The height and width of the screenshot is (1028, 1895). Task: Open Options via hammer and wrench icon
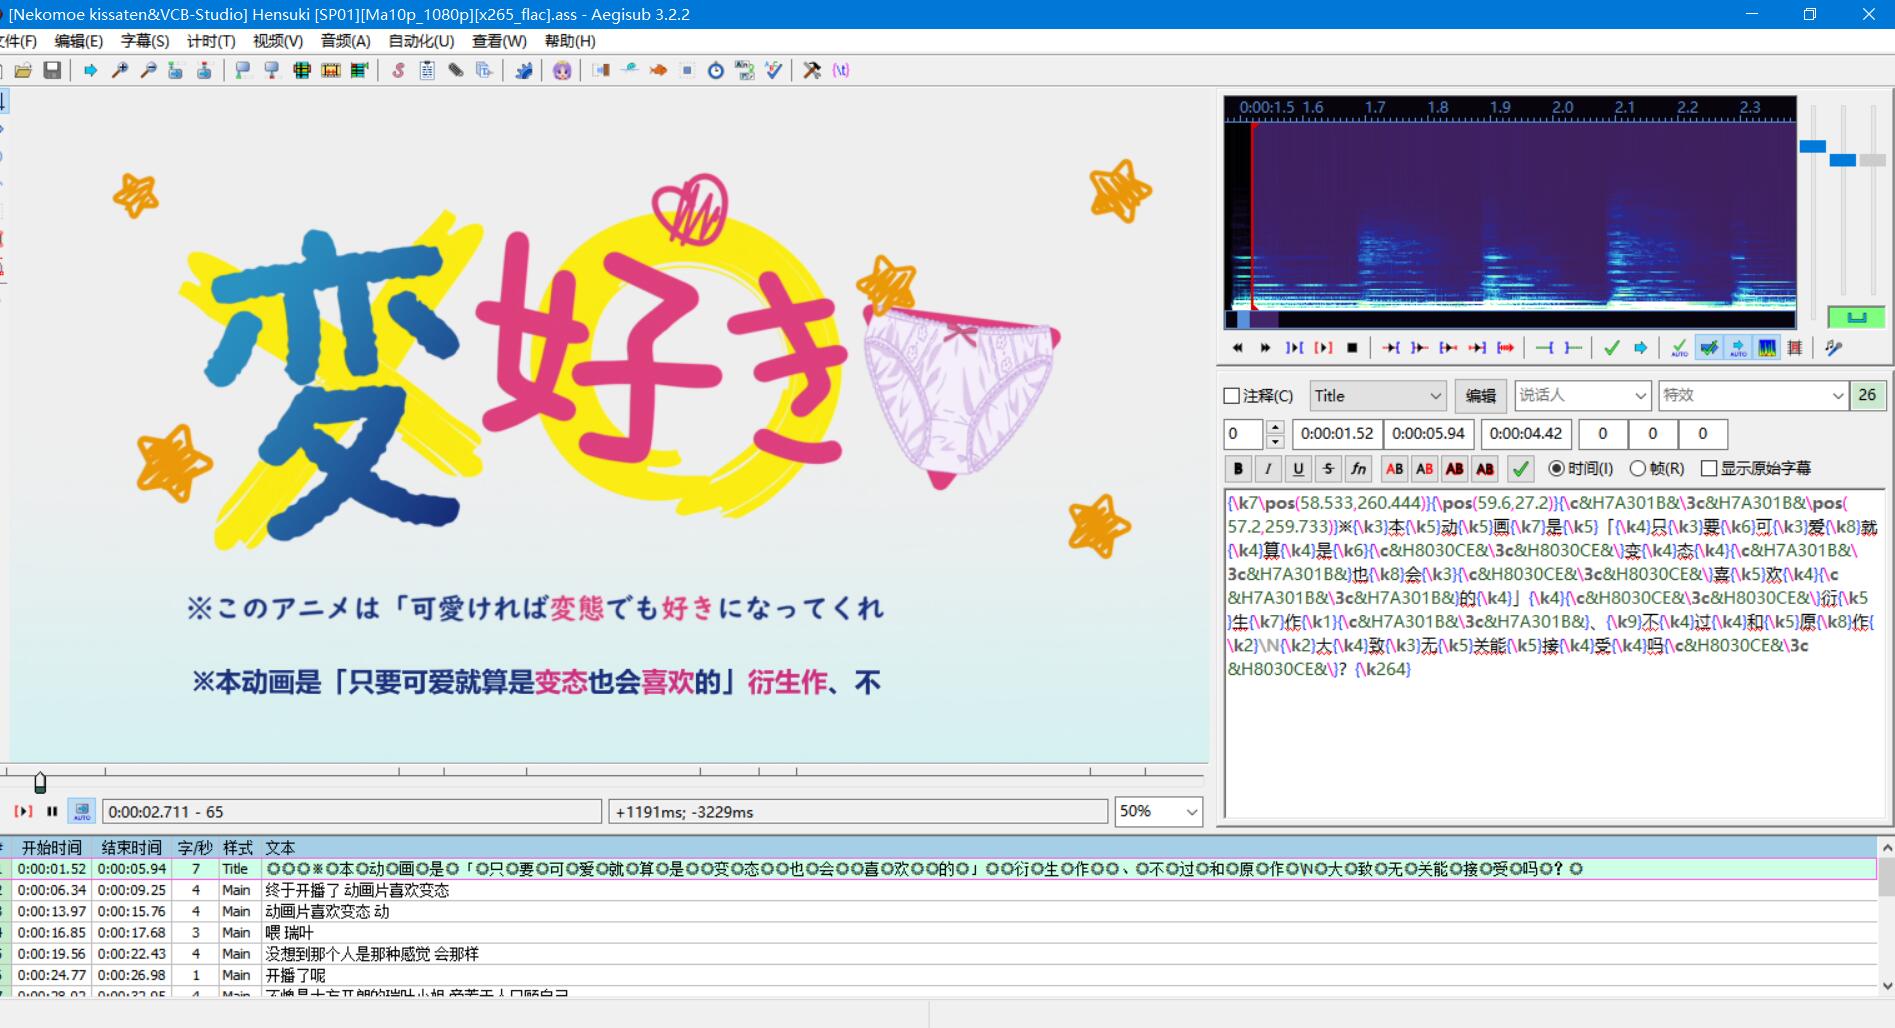812,70
